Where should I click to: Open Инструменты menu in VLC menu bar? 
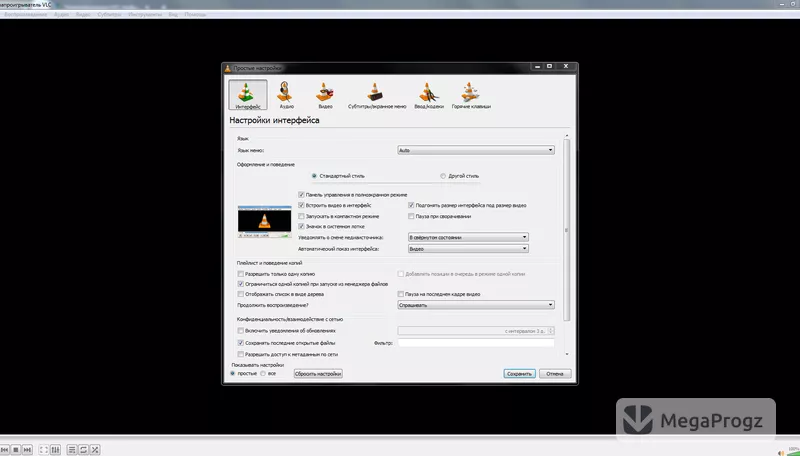click(145, 14)
